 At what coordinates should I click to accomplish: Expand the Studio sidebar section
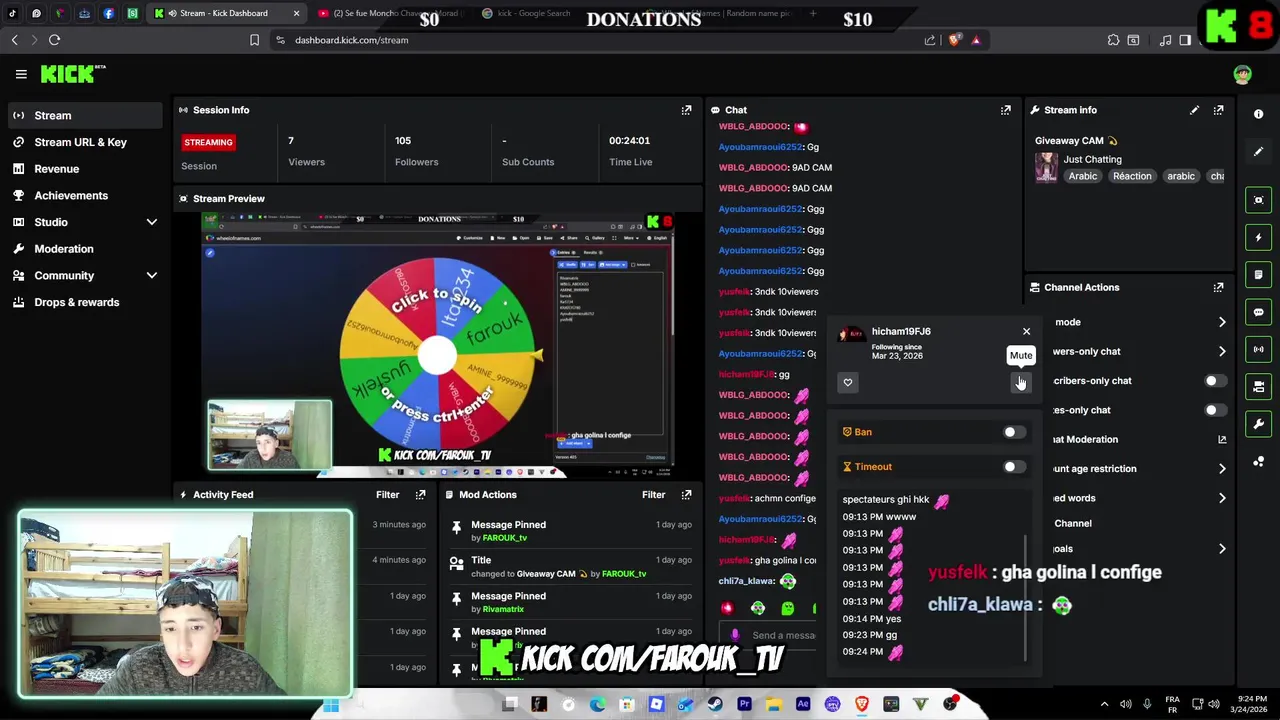point(151,222)
